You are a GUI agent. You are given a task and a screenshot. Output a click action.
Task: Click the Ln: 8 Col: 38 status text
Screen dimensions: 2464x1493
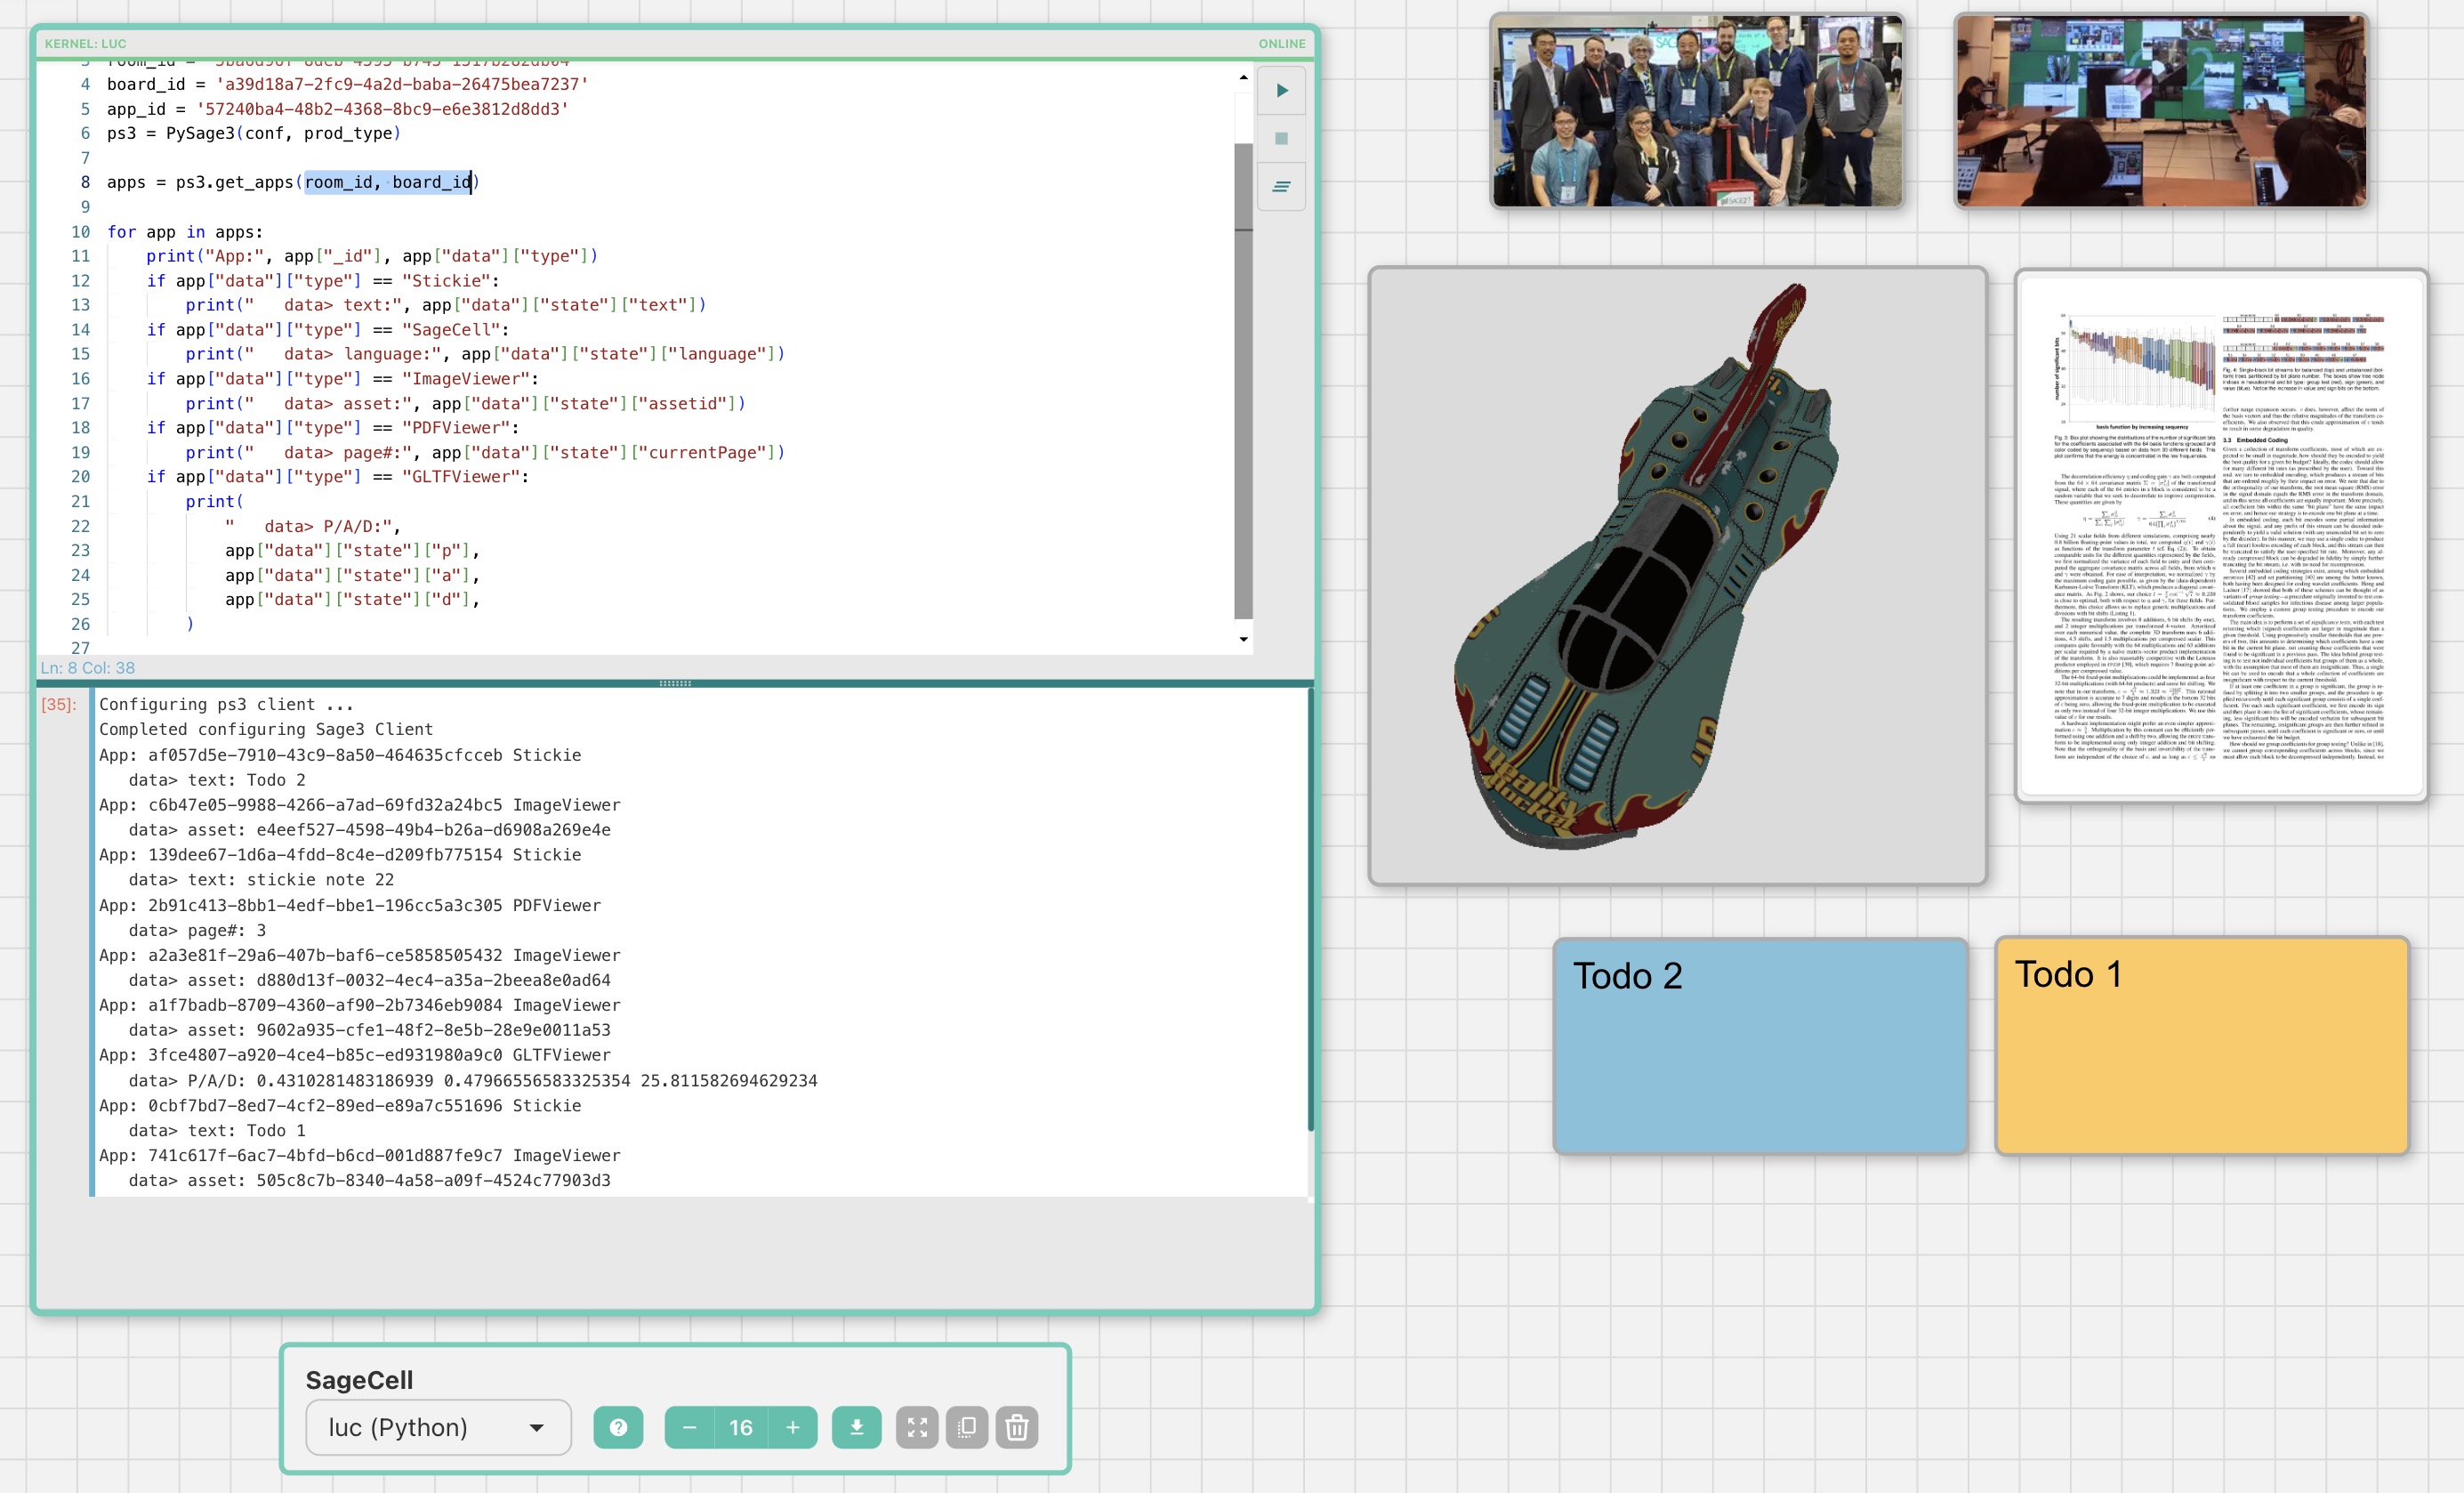pos(88,668)
